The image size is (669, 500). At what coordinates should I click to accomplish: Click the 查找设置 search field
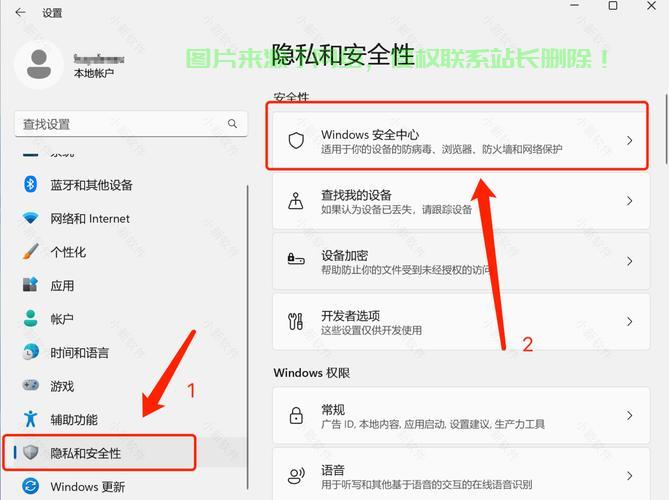pos(131,124)
